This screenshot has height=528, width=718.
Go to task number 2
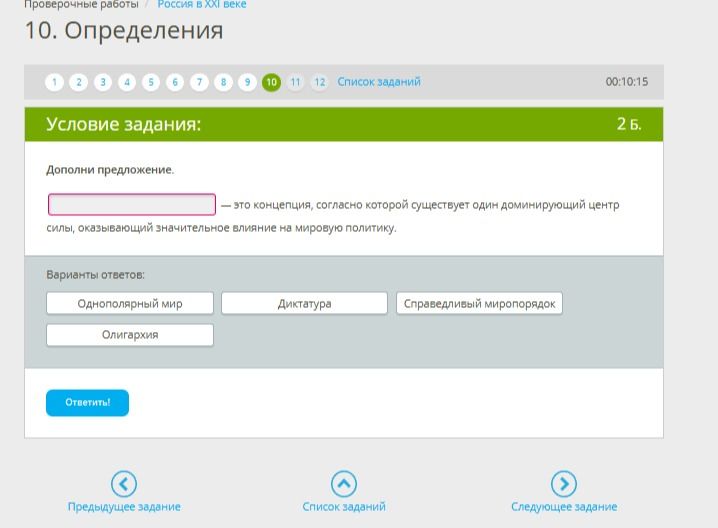click(79, 82)
